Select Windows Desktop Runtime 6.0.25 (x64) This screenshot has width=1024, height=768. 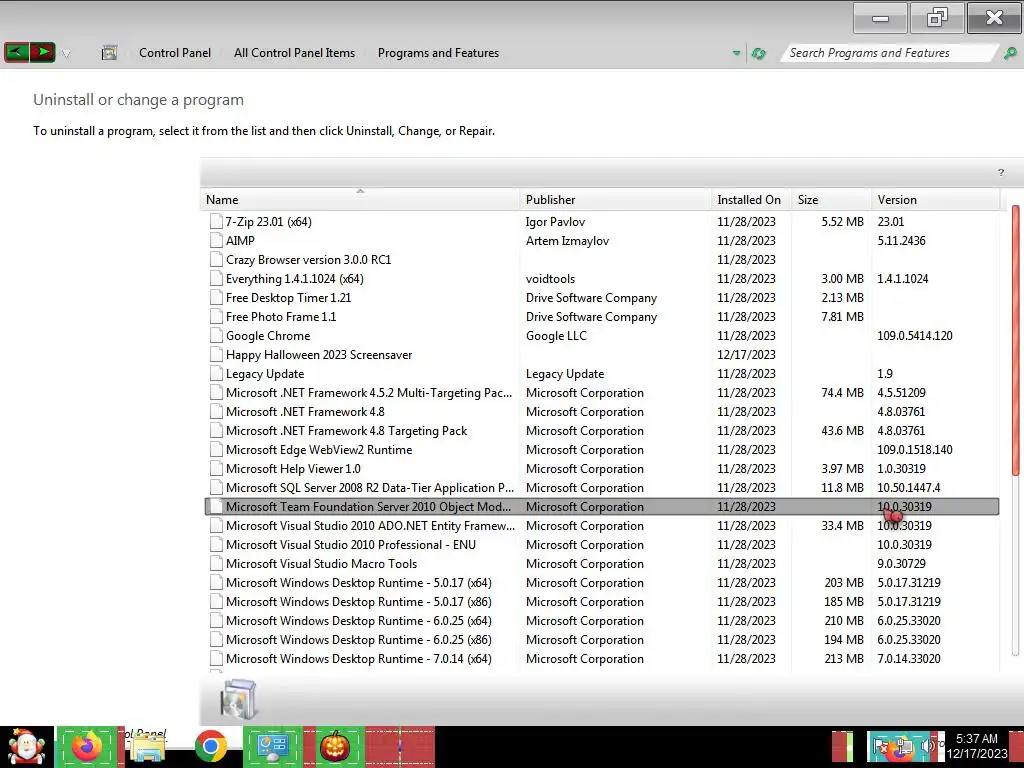pyautogui.click(x=601, y=620)
